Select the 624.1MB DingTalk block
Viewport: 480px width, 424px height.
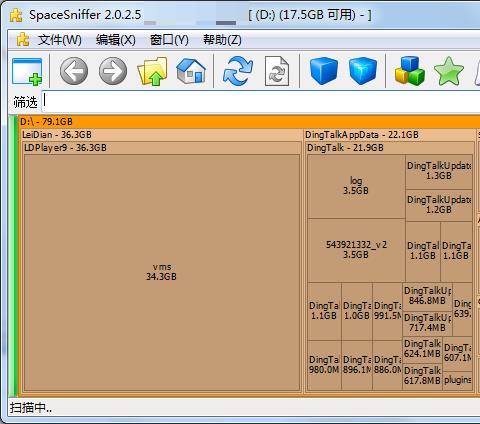(x=423, y=349)
